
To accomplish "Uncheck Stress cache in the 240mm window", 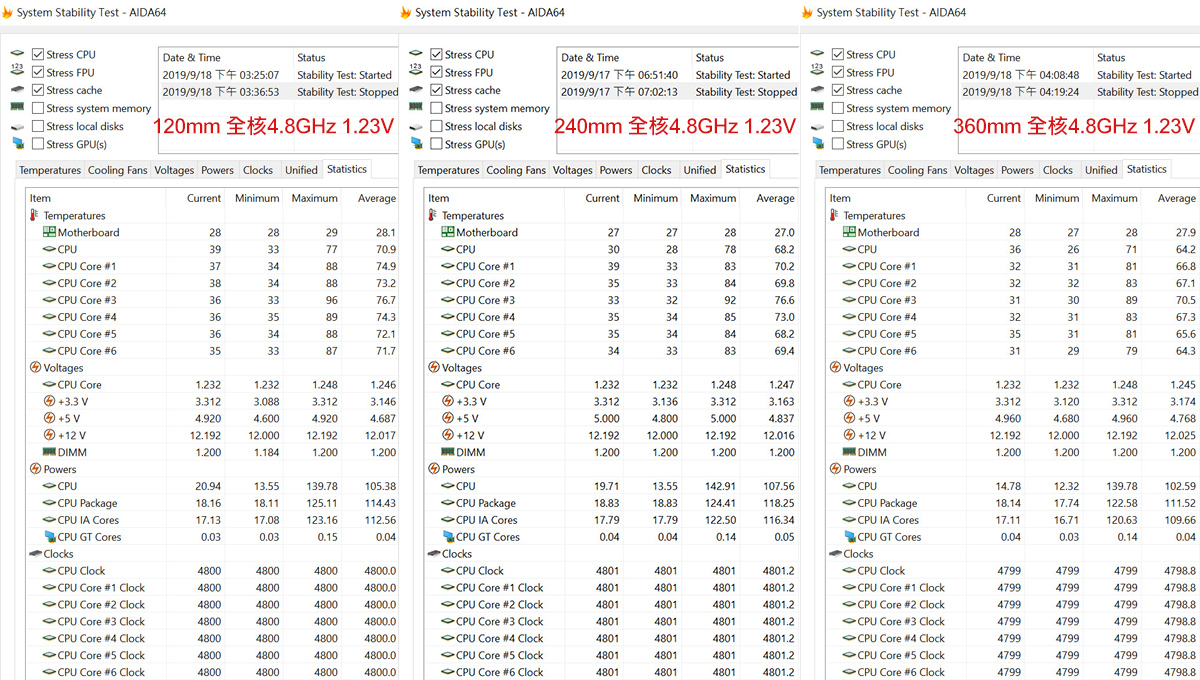I will (436, 90).
